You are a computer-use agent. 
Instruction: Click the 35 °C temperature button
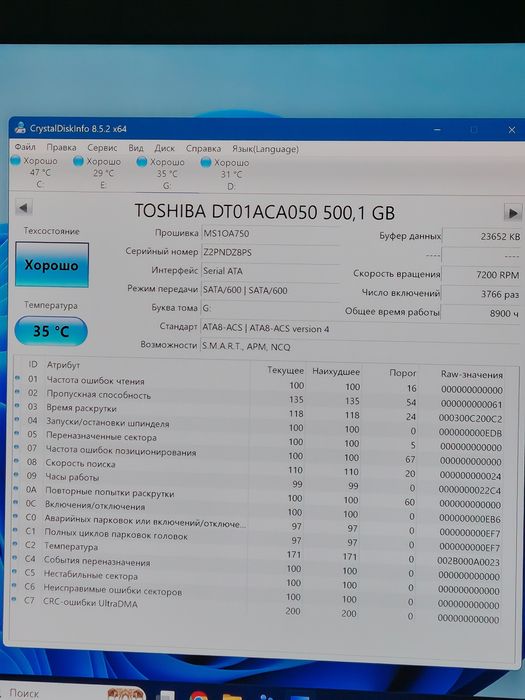click(x=51, y=331)
